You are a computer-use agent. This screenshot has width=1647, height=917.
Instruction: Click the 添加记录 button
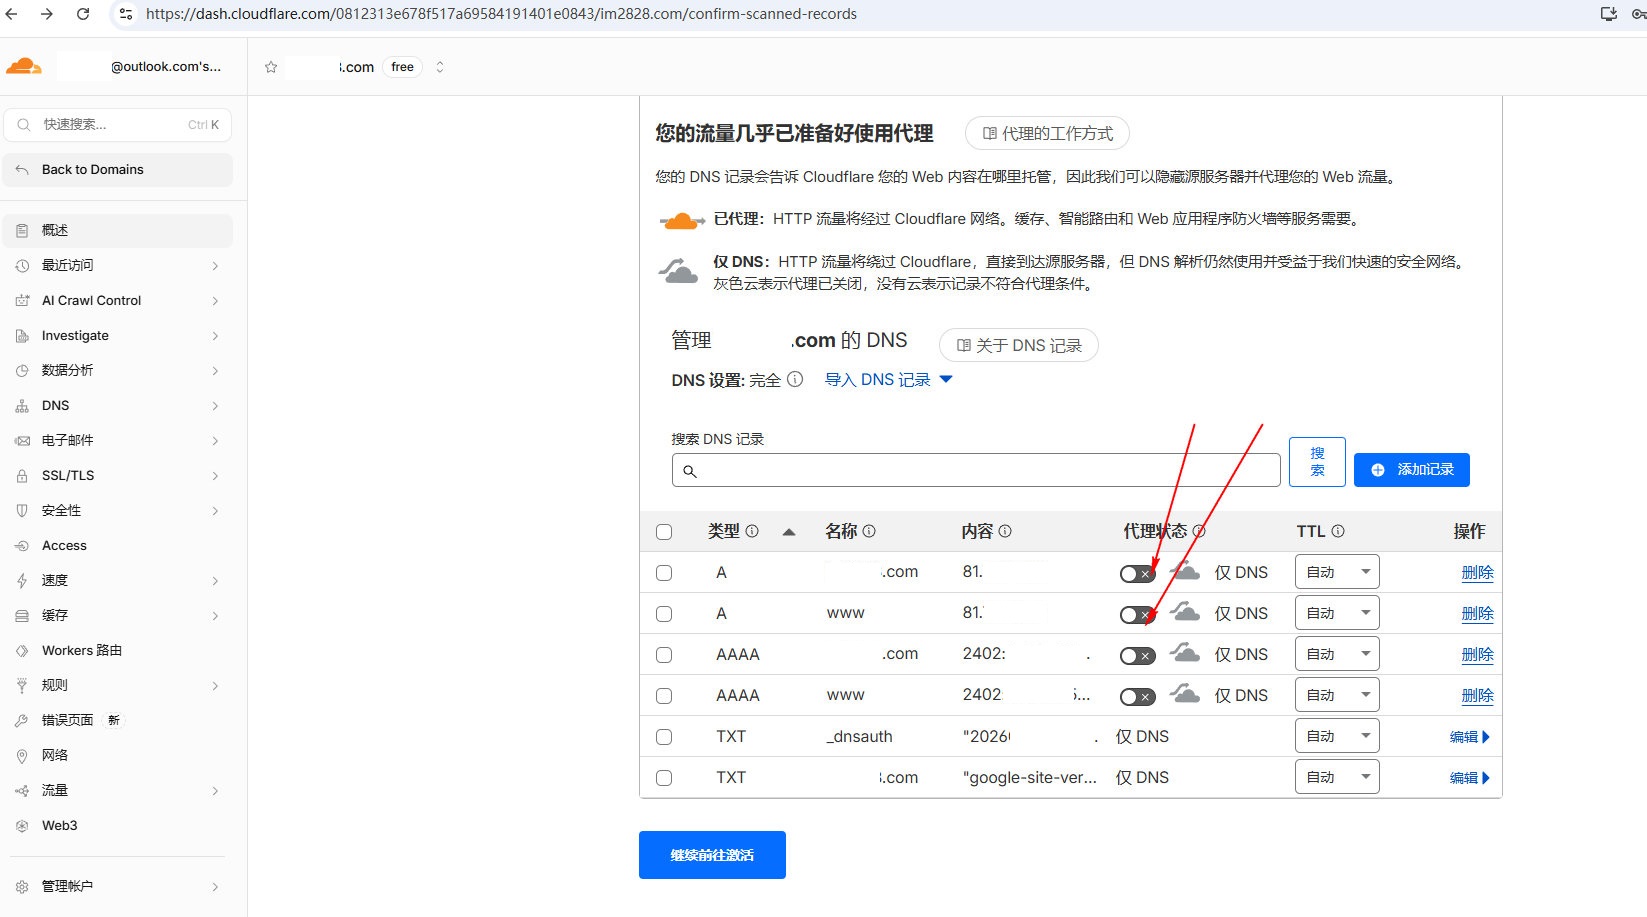pos(1412,470)
